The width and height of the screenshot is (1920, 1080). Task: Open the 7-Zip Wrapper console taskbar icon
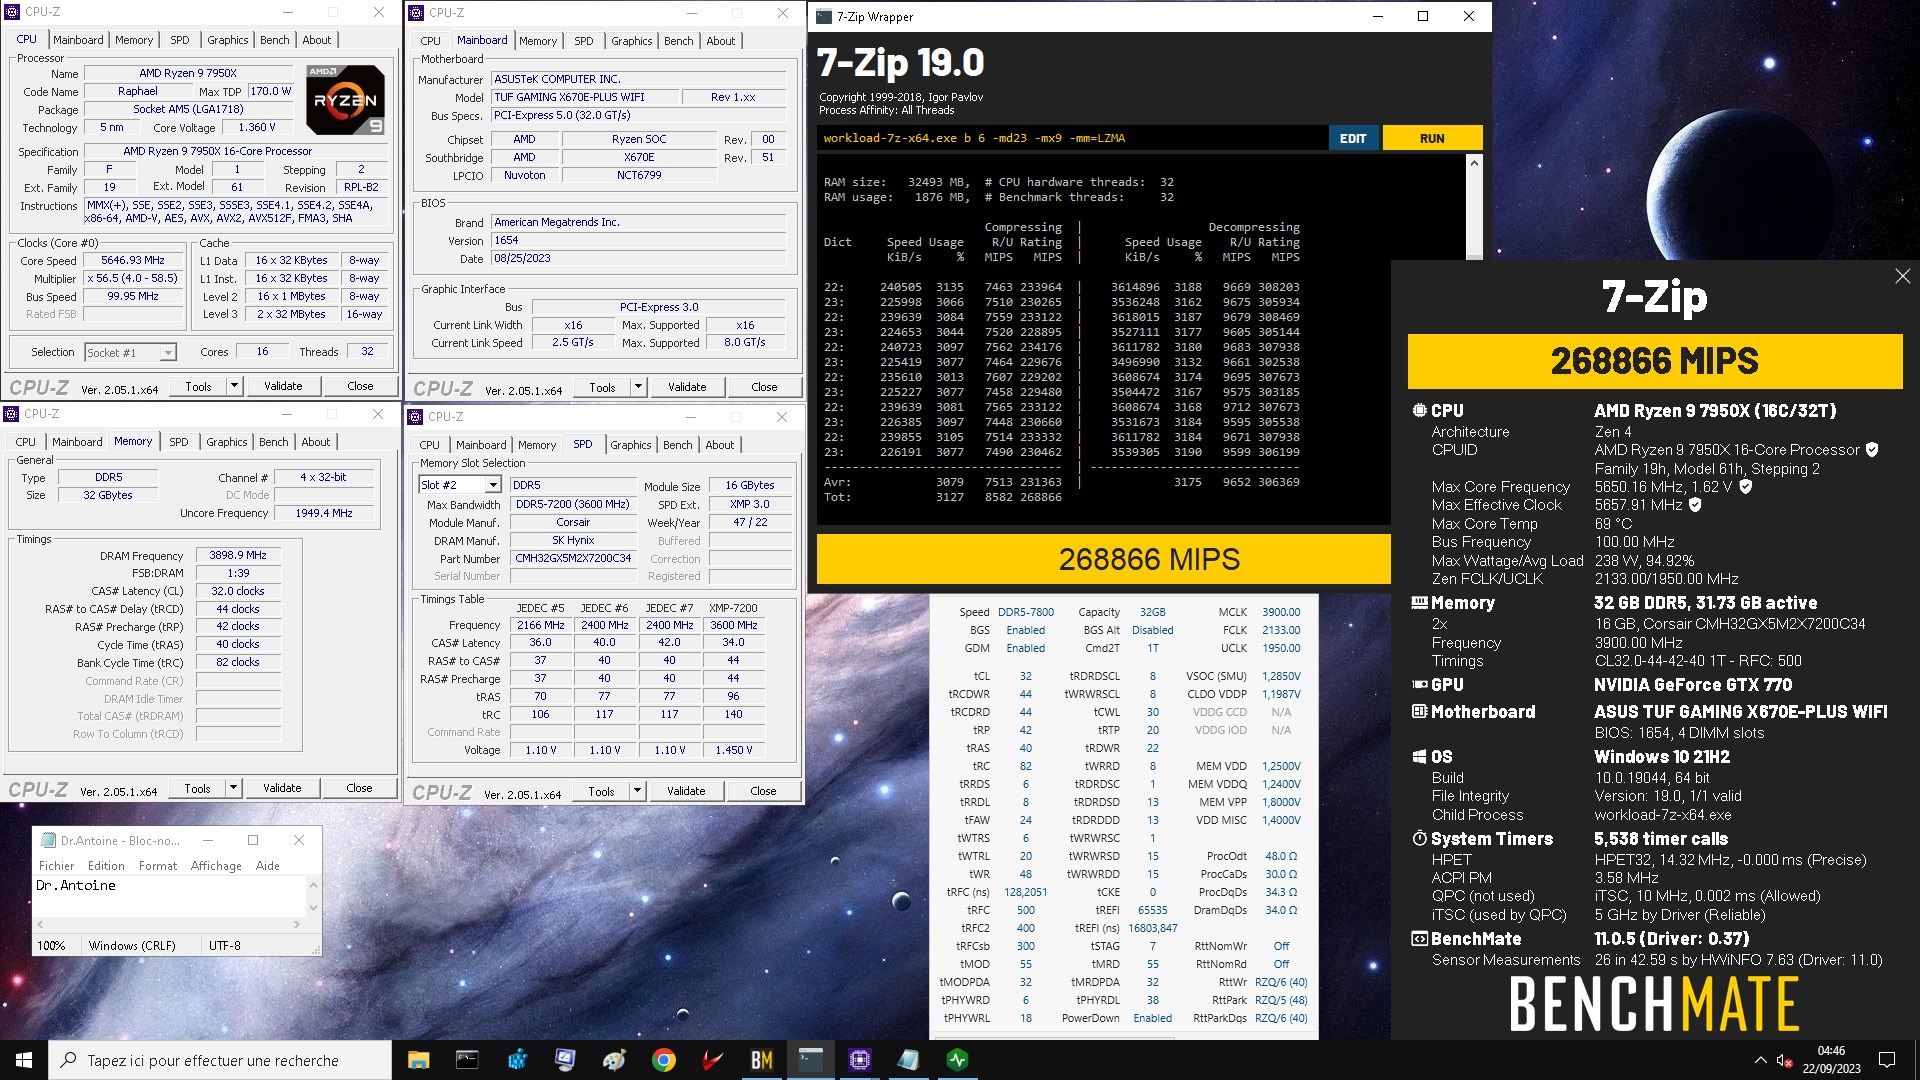click(811, 1060)
